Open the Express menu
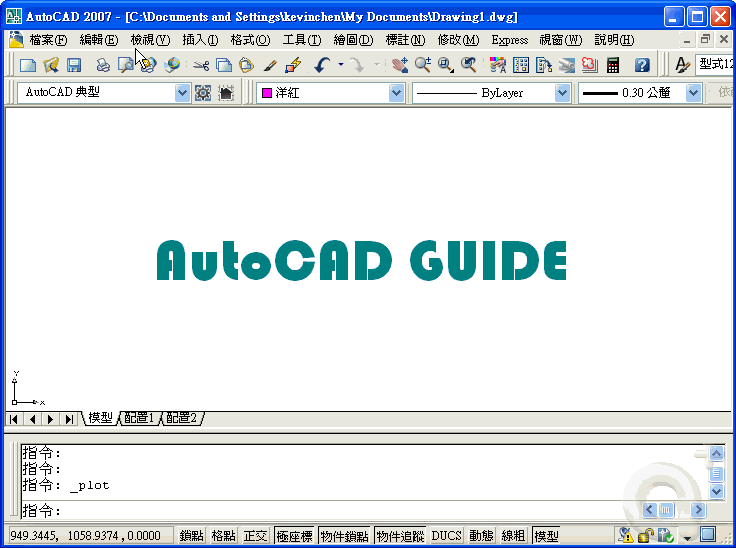This screenshot has height=548, width=736. 510,40
